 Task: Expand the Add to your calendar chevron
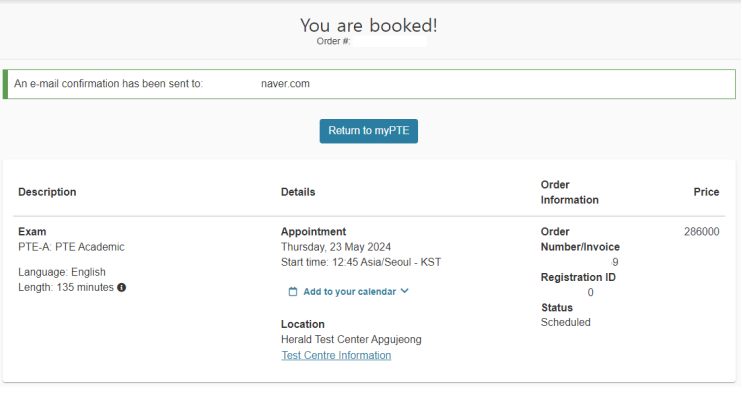405,291
